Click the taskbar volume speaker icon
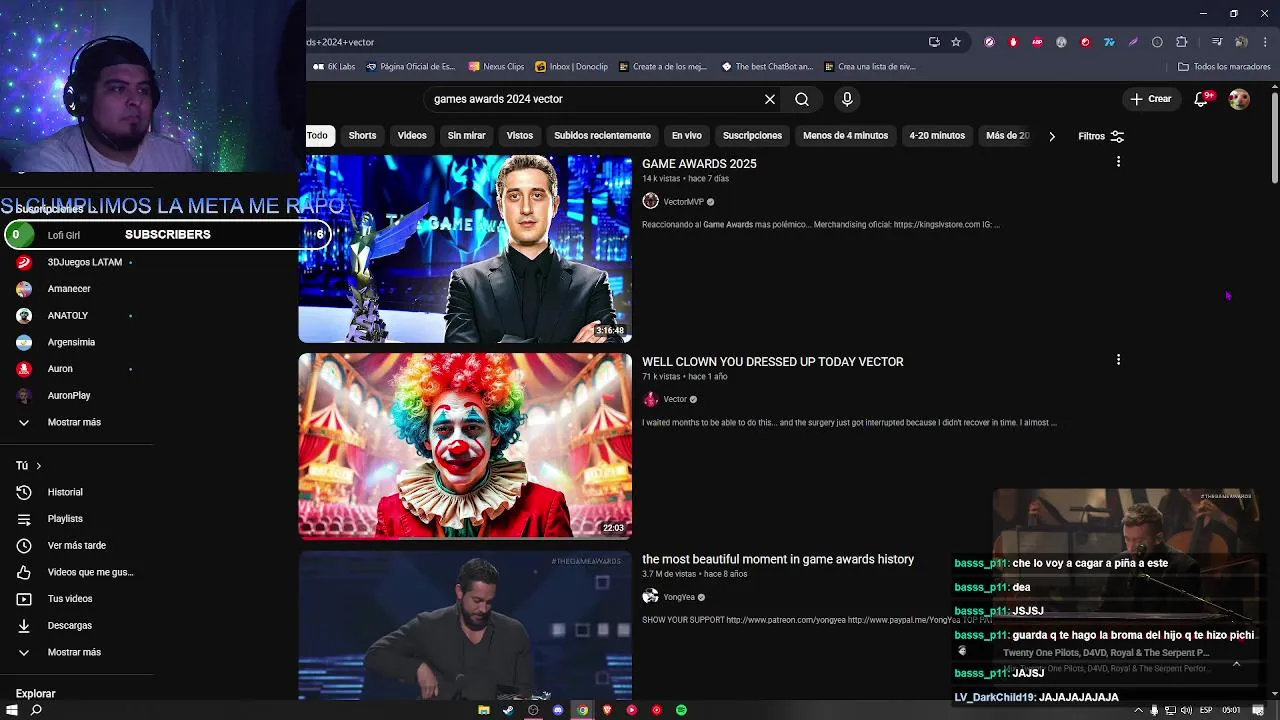The height and width of the screenshot is (720, 1280). (1186, 710)
